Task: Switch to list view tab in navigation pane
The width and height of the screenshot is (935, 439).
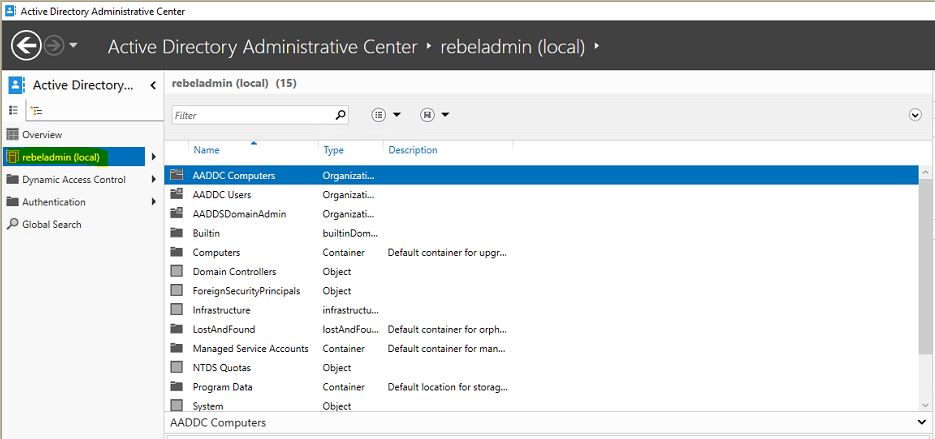Action: [13, 110]
